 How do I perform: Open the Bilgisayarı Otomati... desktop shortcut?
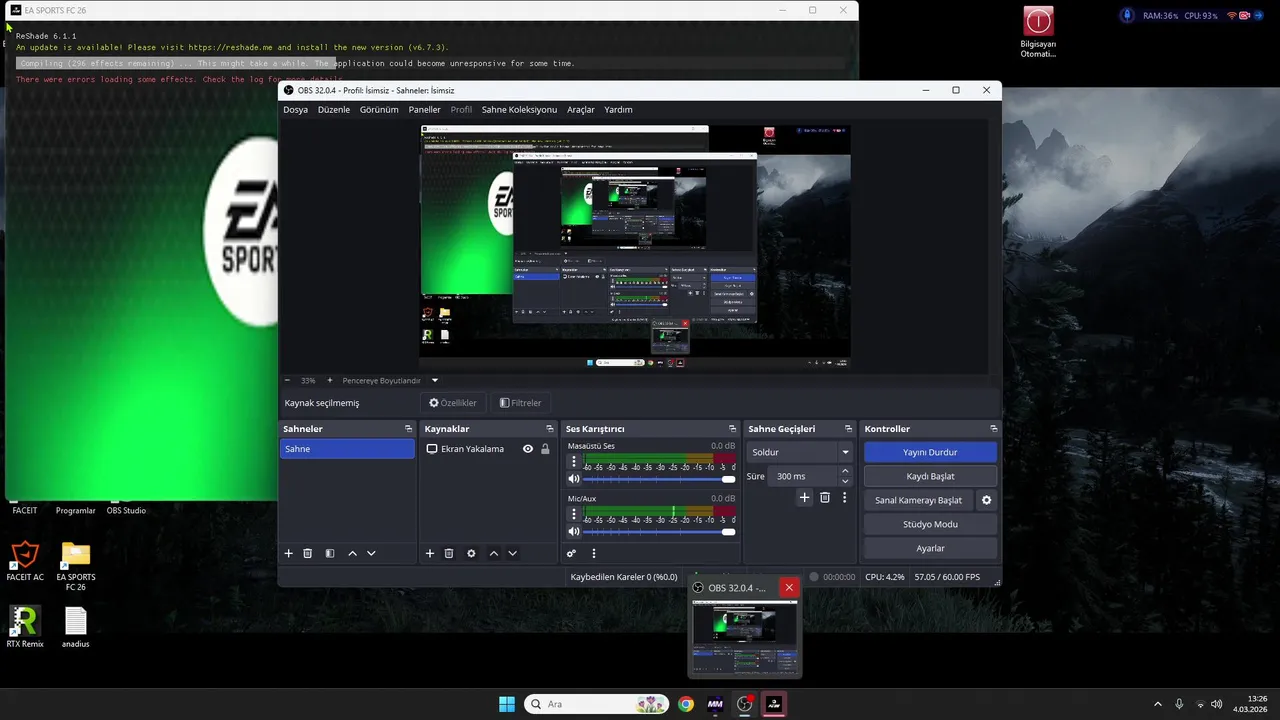[1038, 32]
